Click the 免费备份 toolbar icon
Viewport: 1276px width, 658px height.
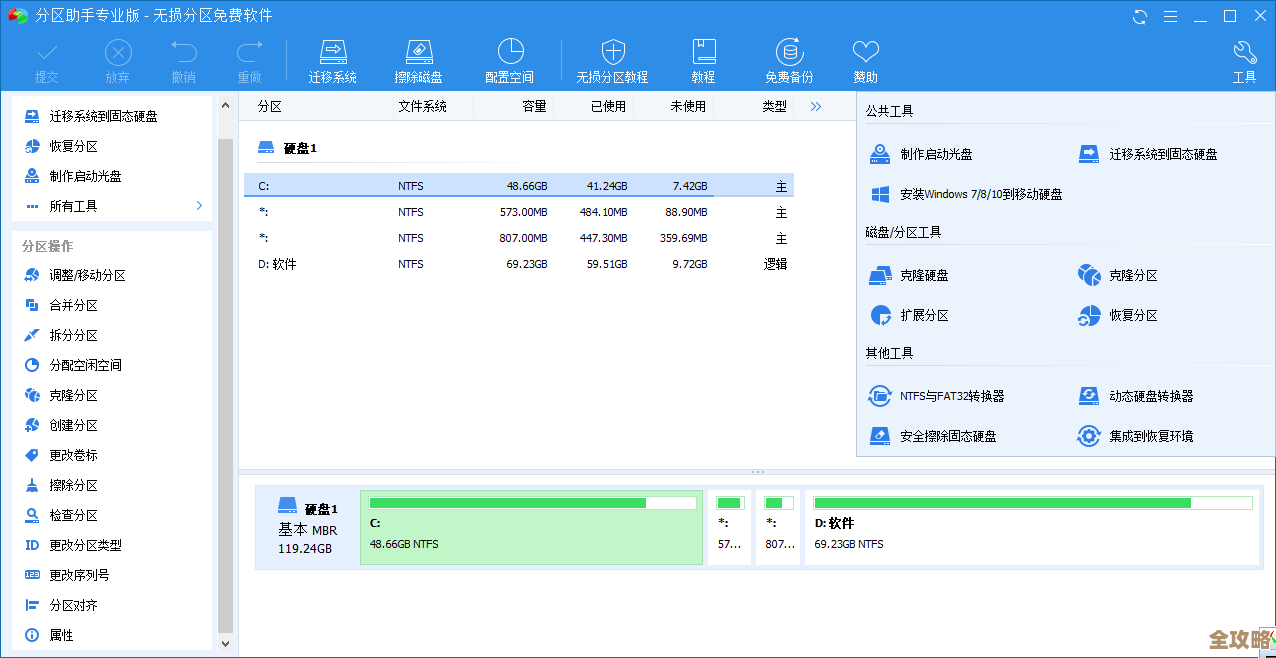789,58
